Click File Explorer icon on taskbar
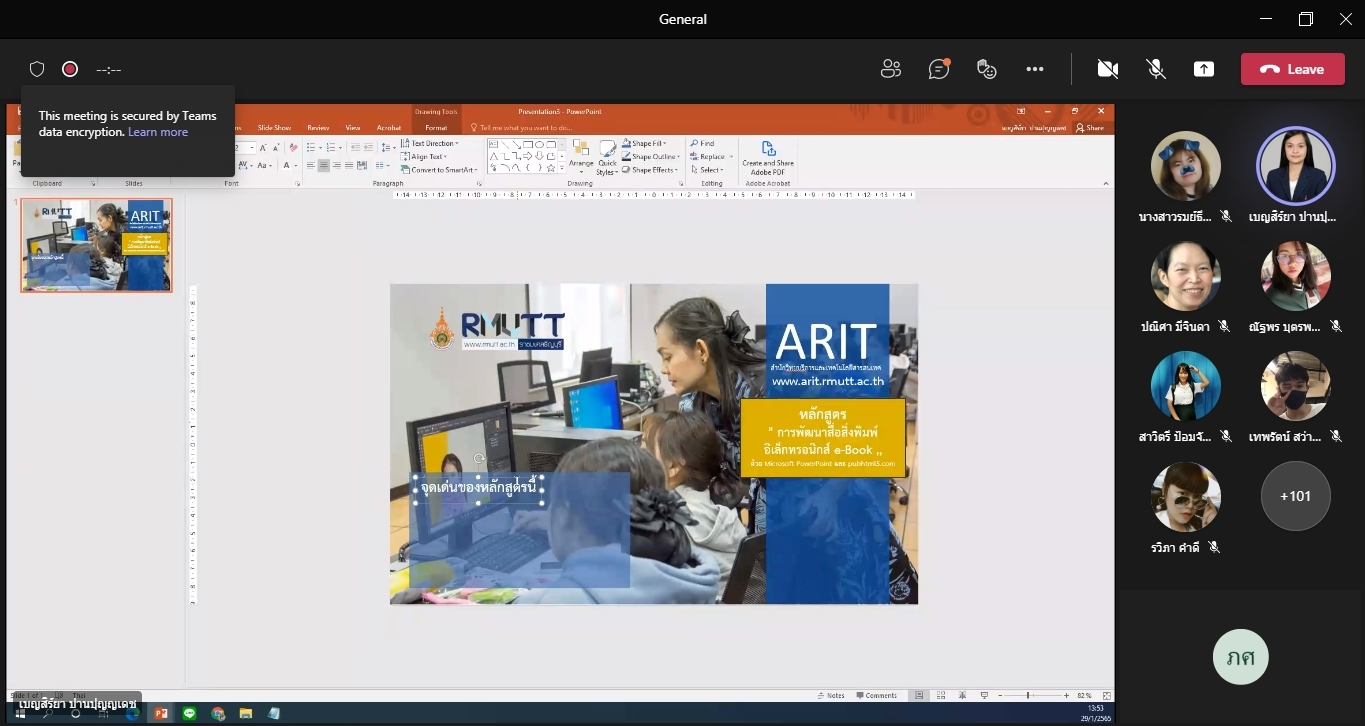1365x726 pixels. click(x=246, y=714)
